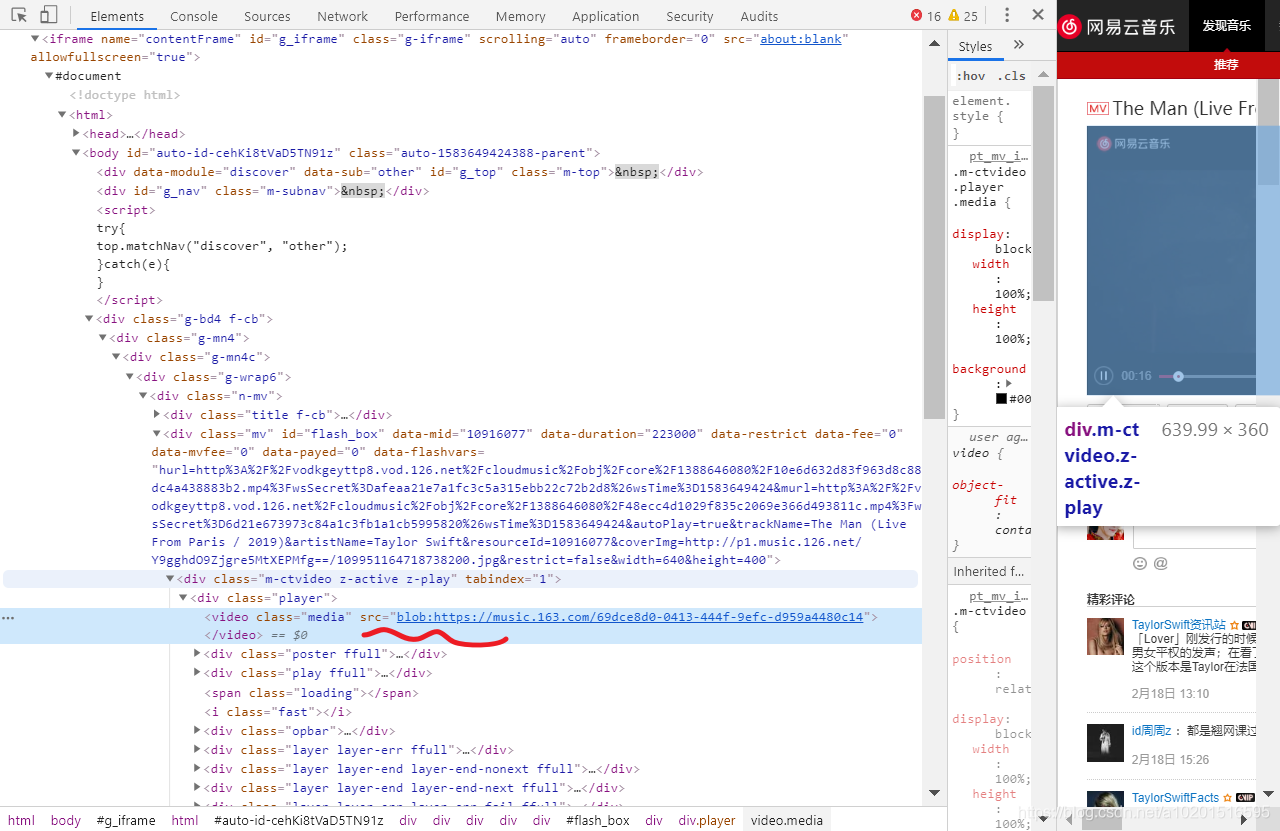Screen dimensions: 1280x831
Task: Toggle the device toolbar icon
Action: (x=49, y=15)
